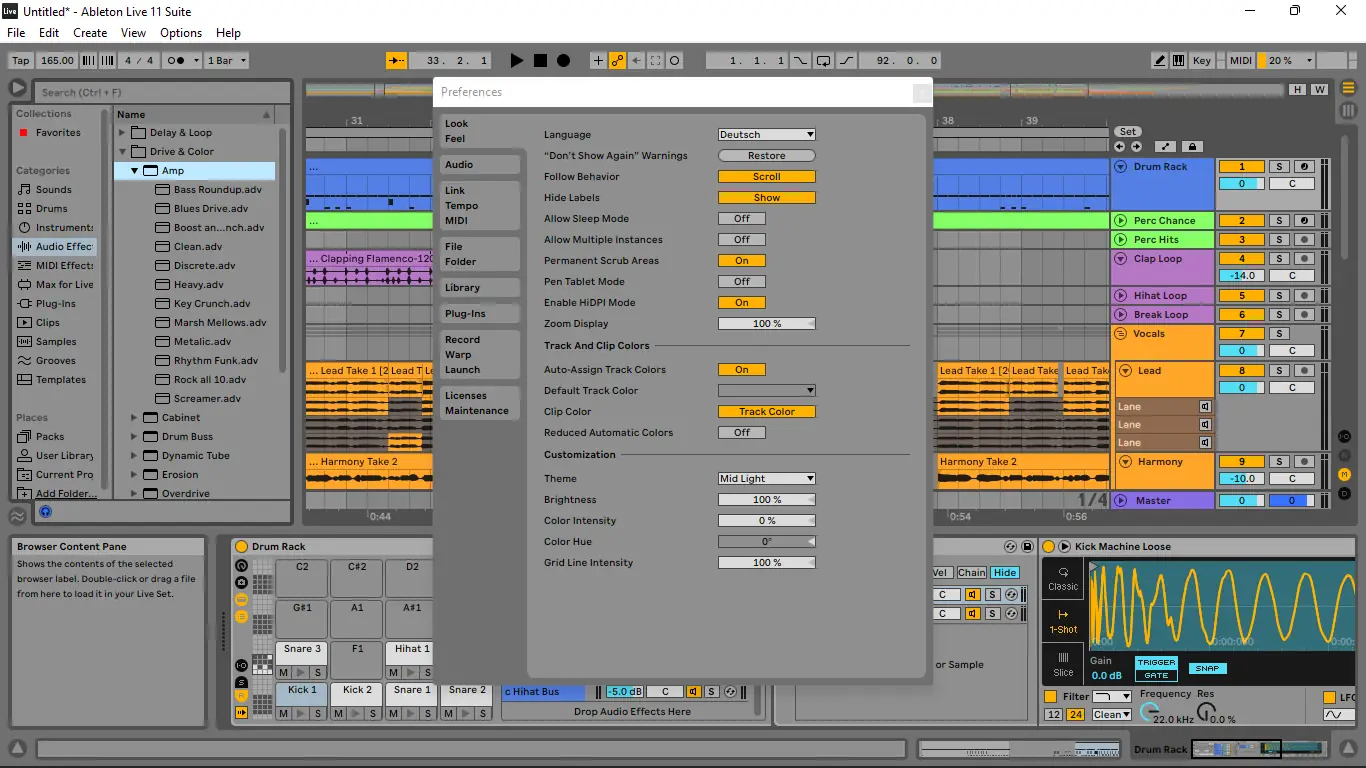Click the tempo field showing 165.00
This screenshot has width=1366, height=768.
(x=58, y=61)
